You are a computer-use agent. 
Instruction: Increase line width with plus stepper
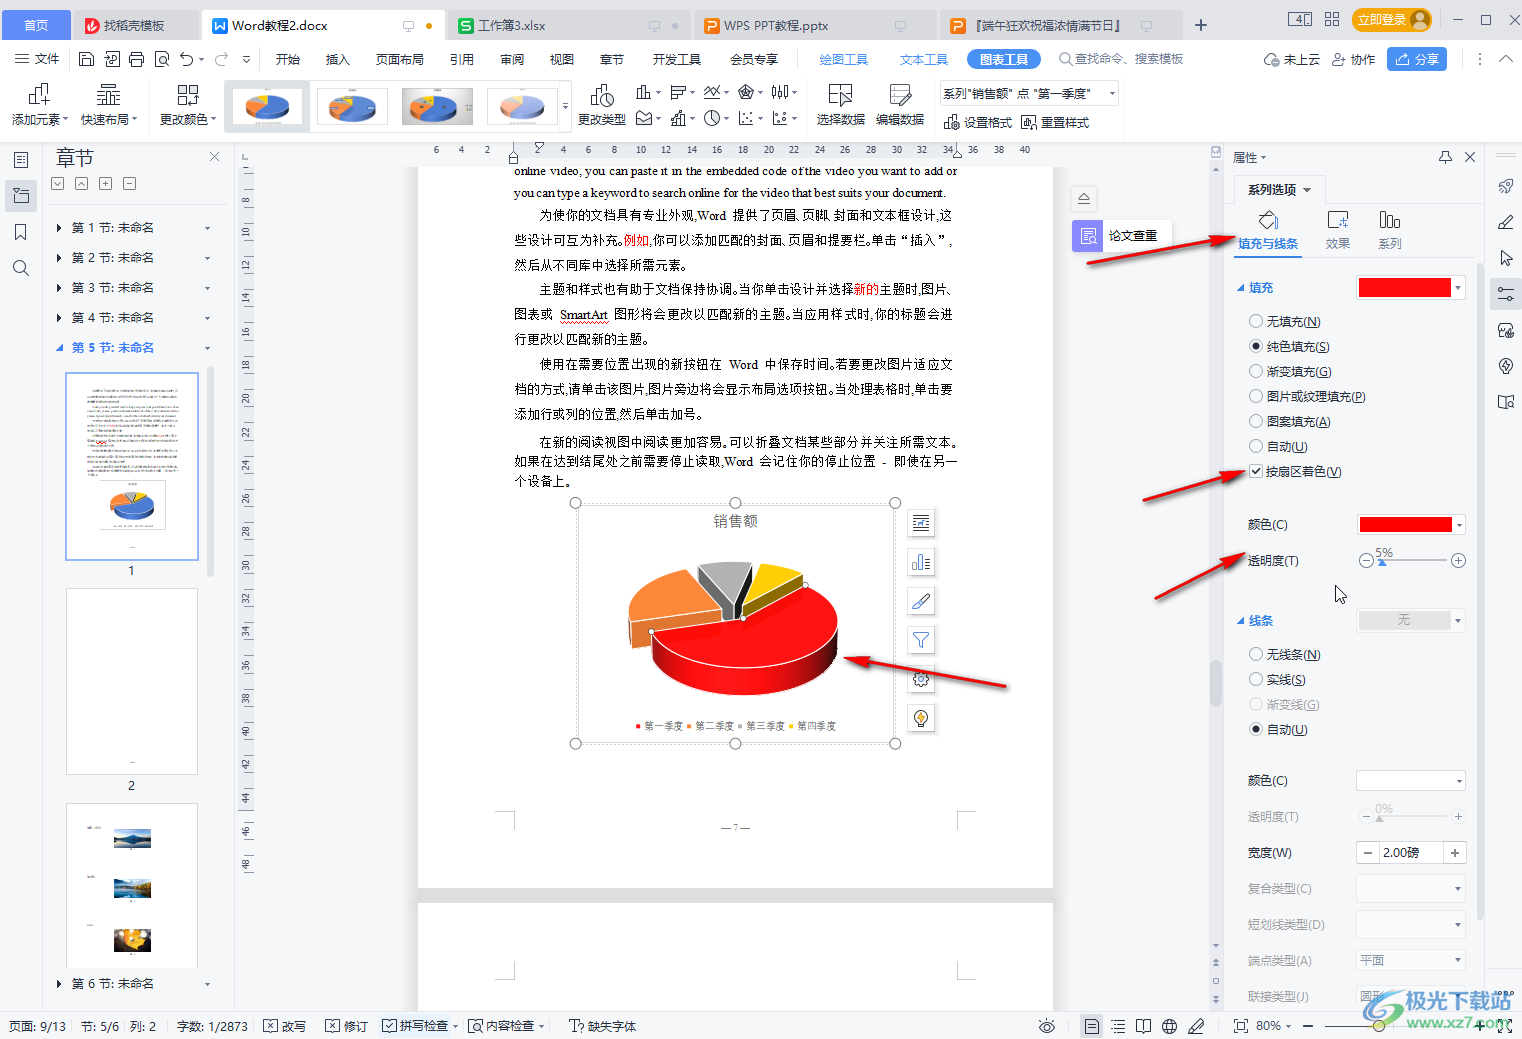tap(1454, 852)
